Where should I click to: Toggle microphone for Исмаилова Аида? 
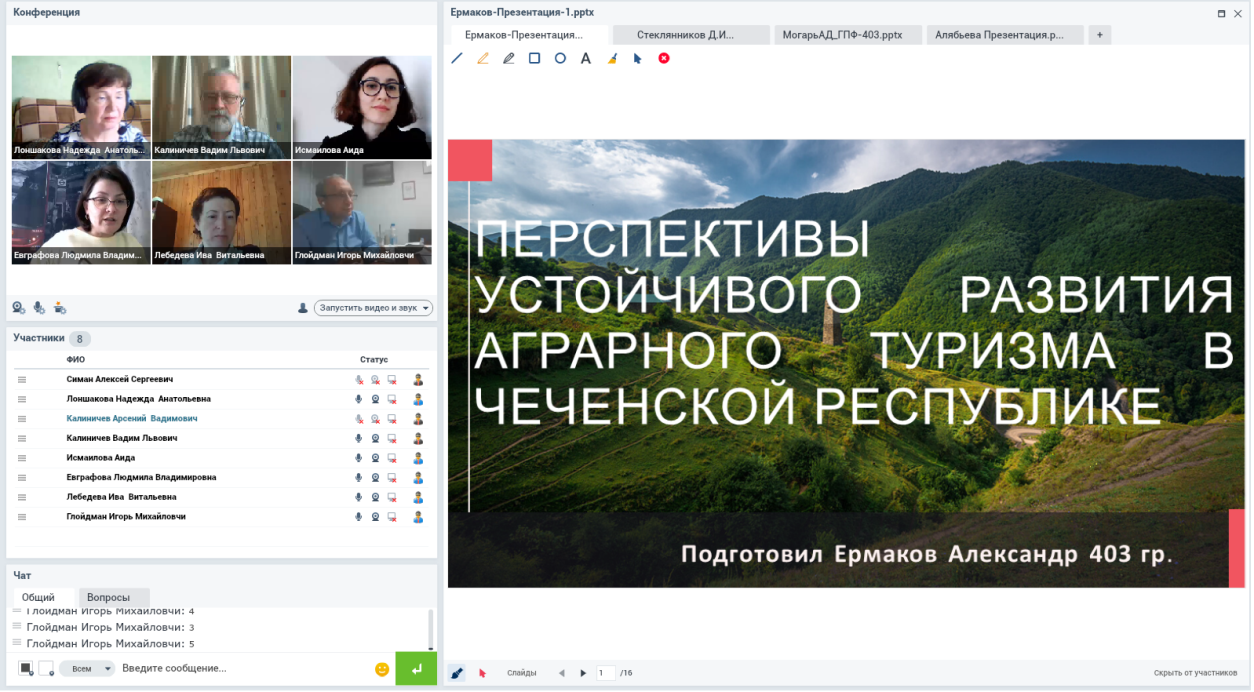pos(358,458)
